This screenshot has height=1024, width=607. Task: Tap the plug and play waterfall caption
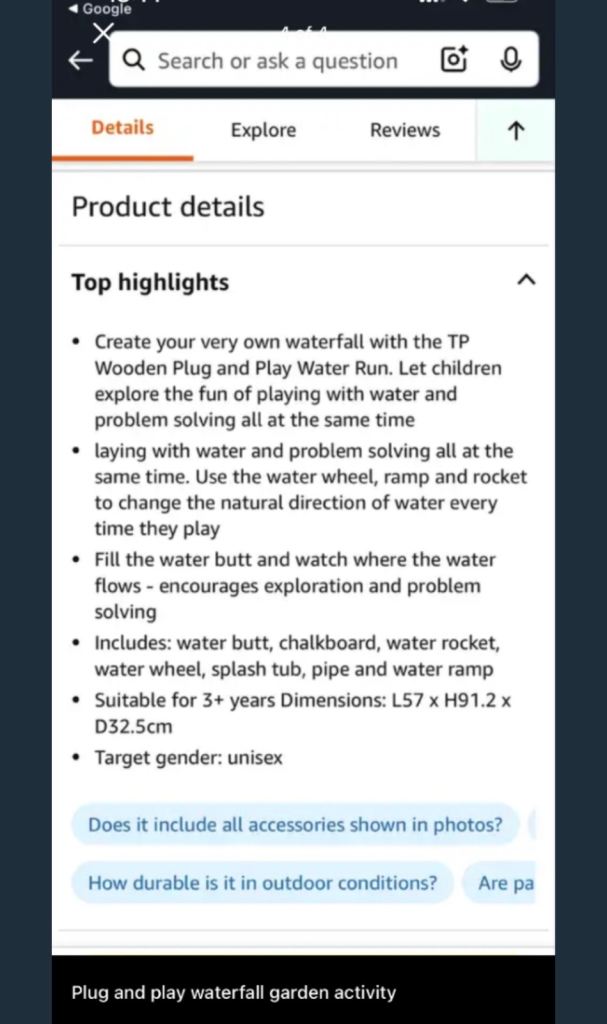coord(234,993)
